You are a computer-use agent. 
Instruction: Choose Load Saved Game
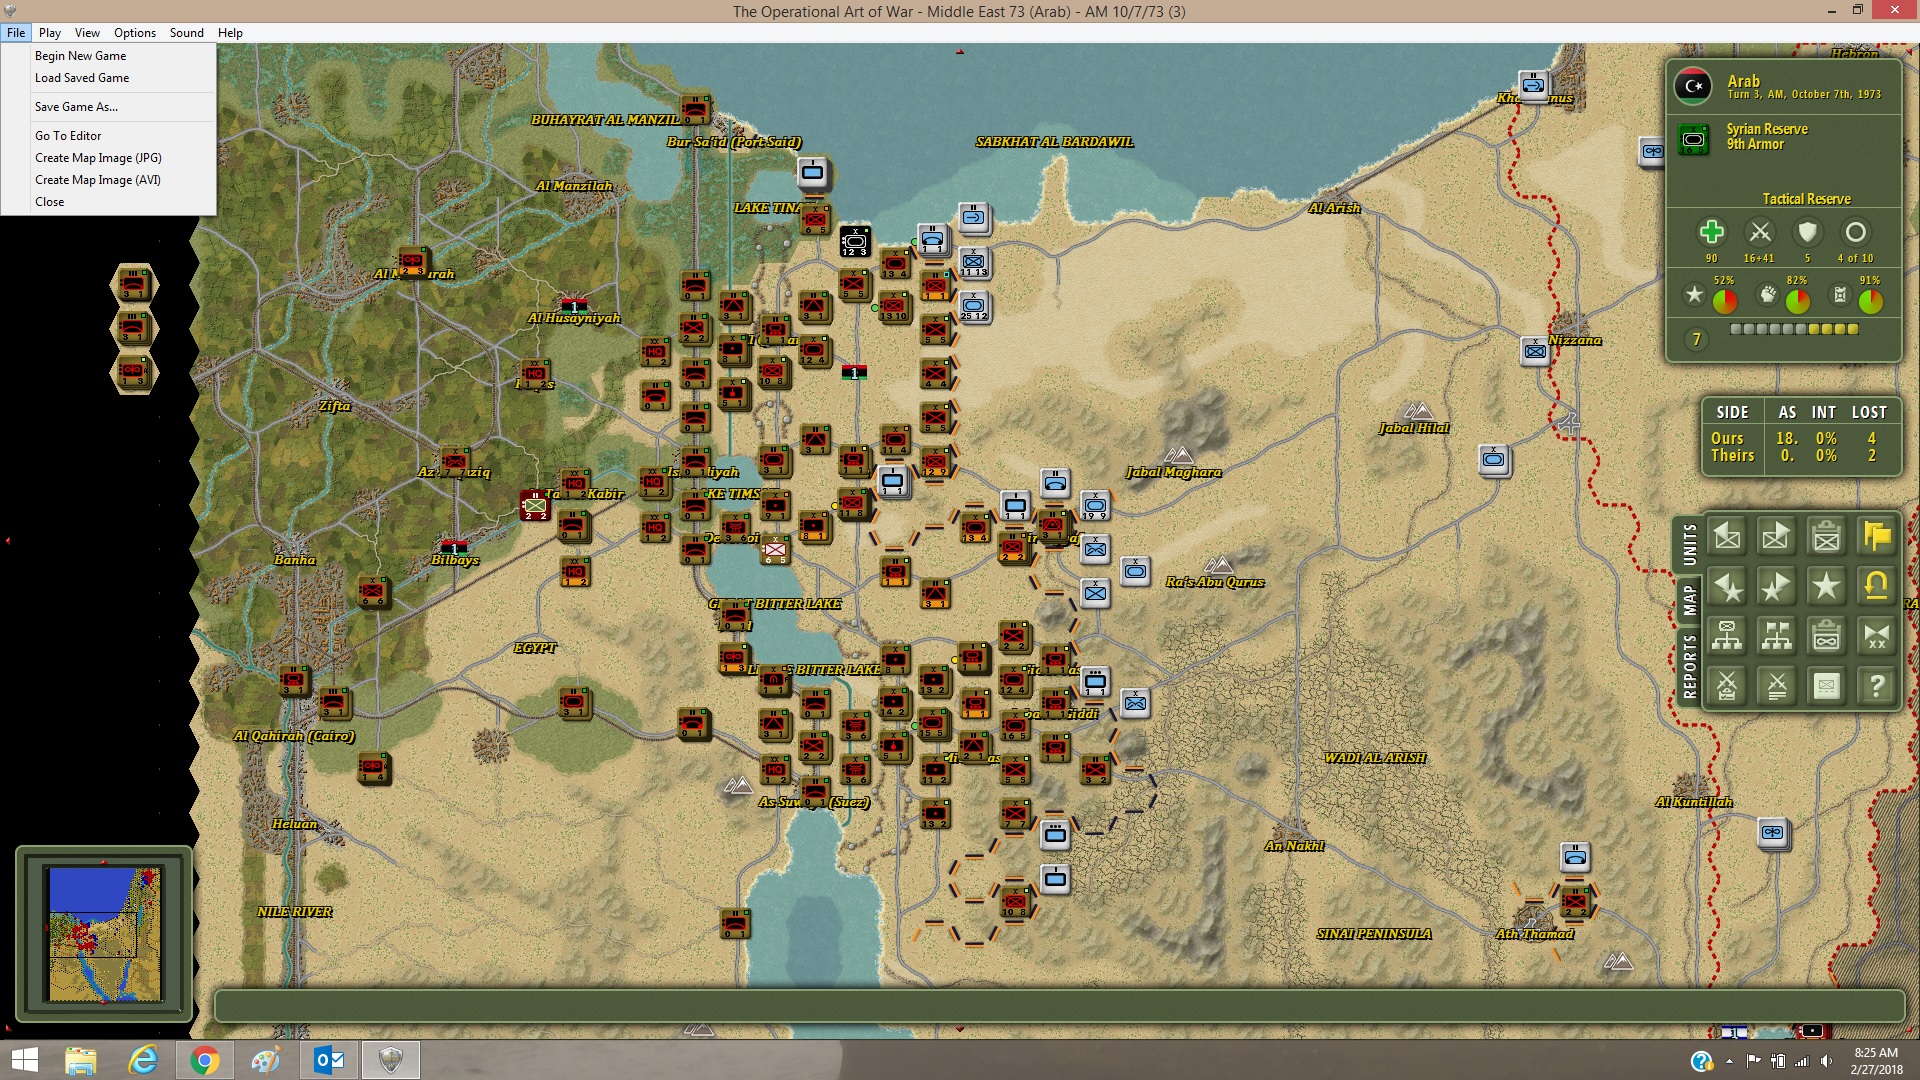click(108, 78)
